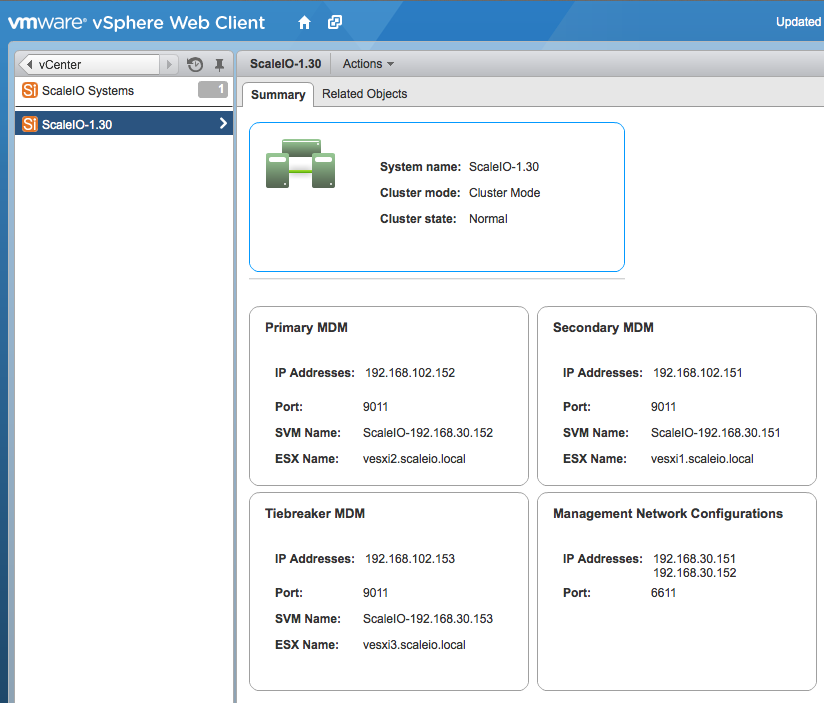Open the Related Objects tab
The height and width of the screenshot is (703, 824).
[364, 94]
